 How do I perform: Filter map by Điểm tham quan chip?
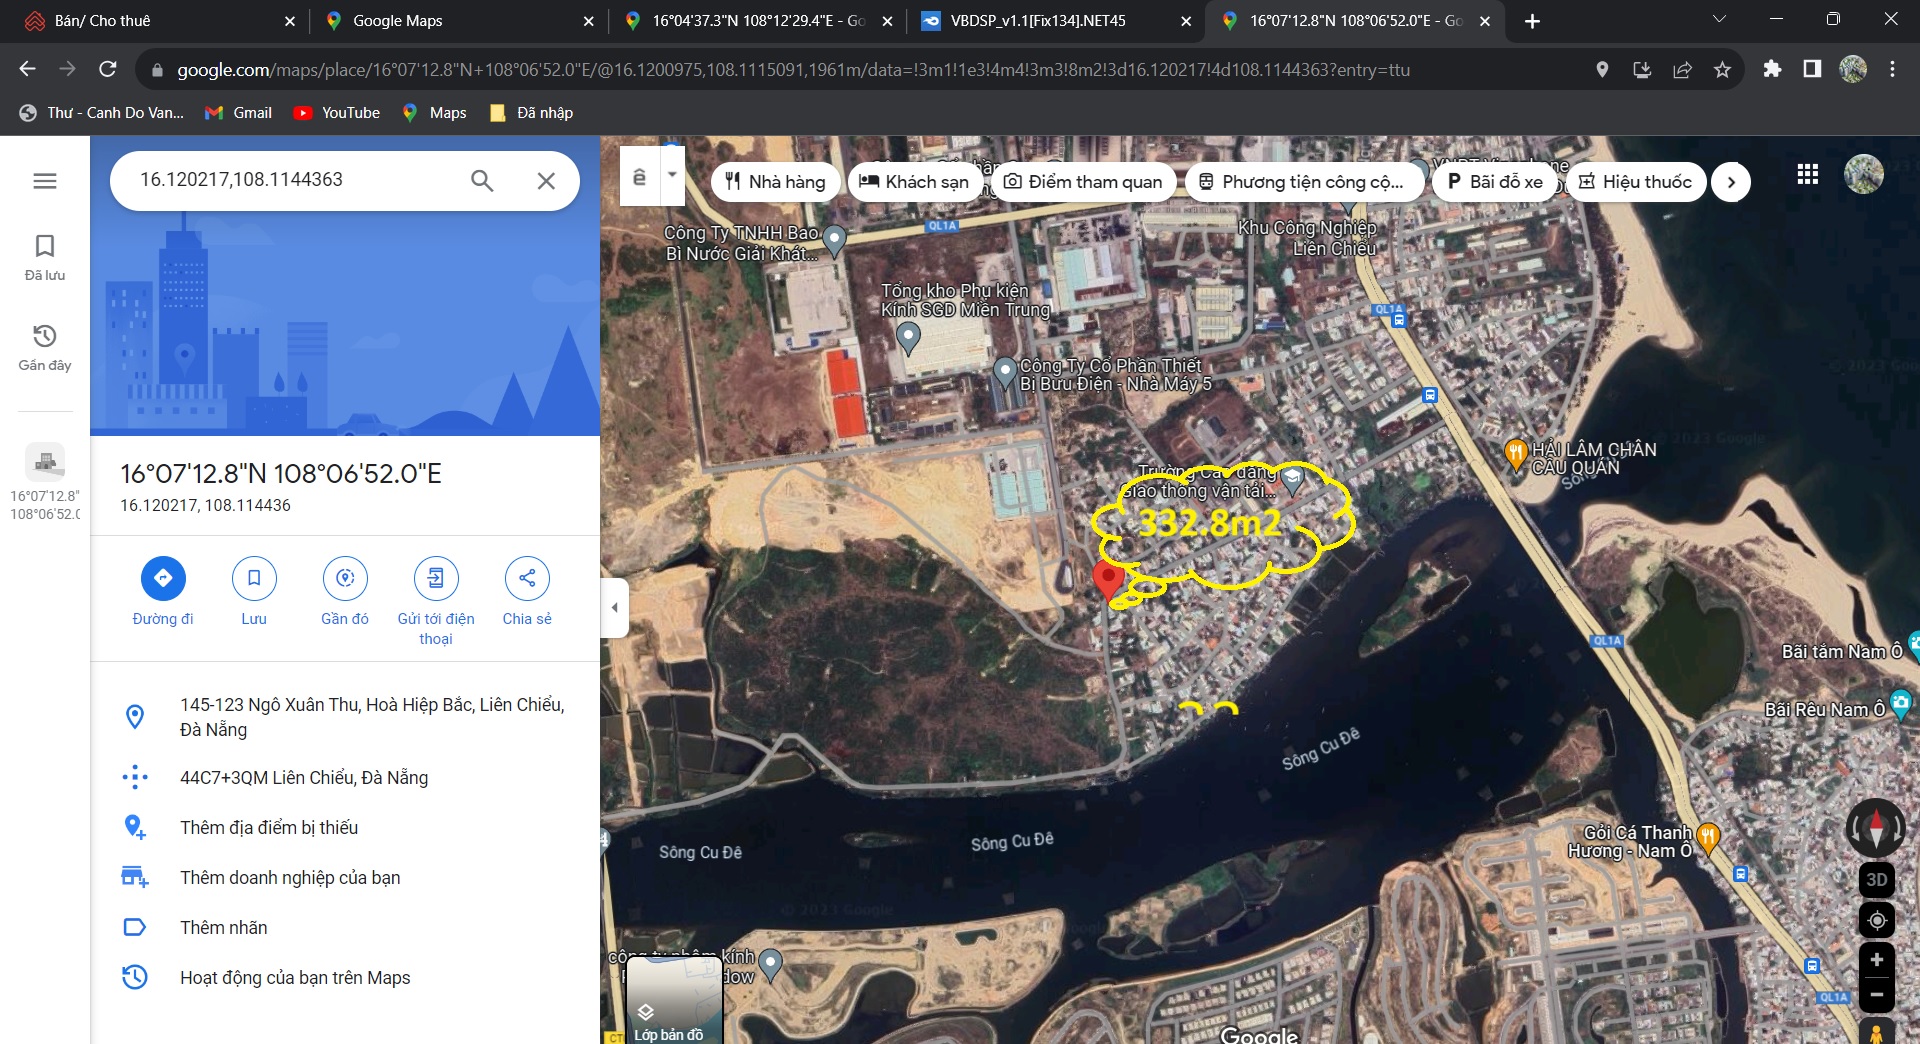[1083, 182]
